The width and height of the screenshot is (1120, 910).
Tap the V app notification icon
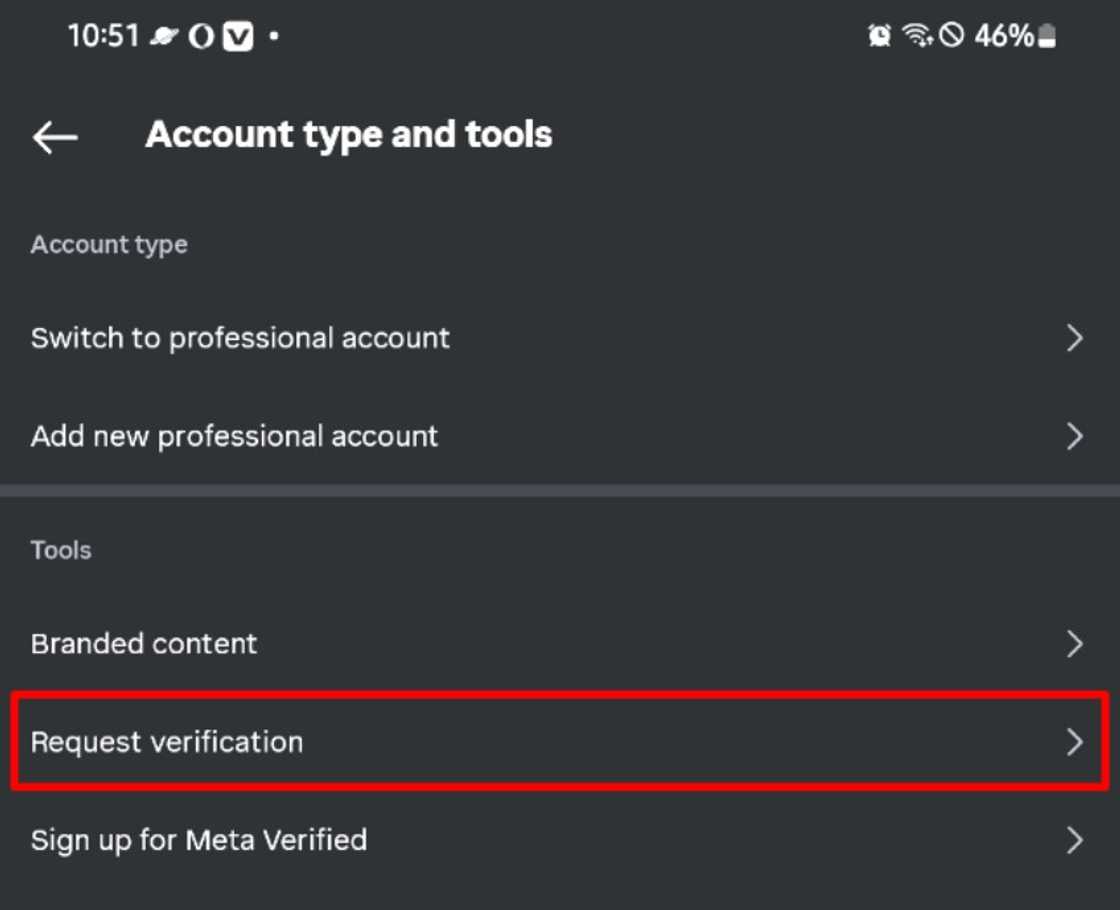[x=237, y=37]
